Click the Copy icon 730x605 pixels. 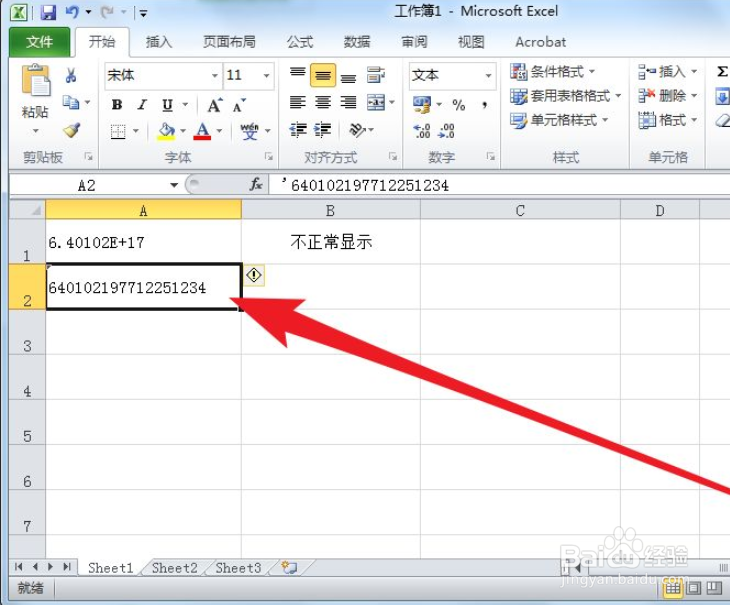[x=71, y=102]
